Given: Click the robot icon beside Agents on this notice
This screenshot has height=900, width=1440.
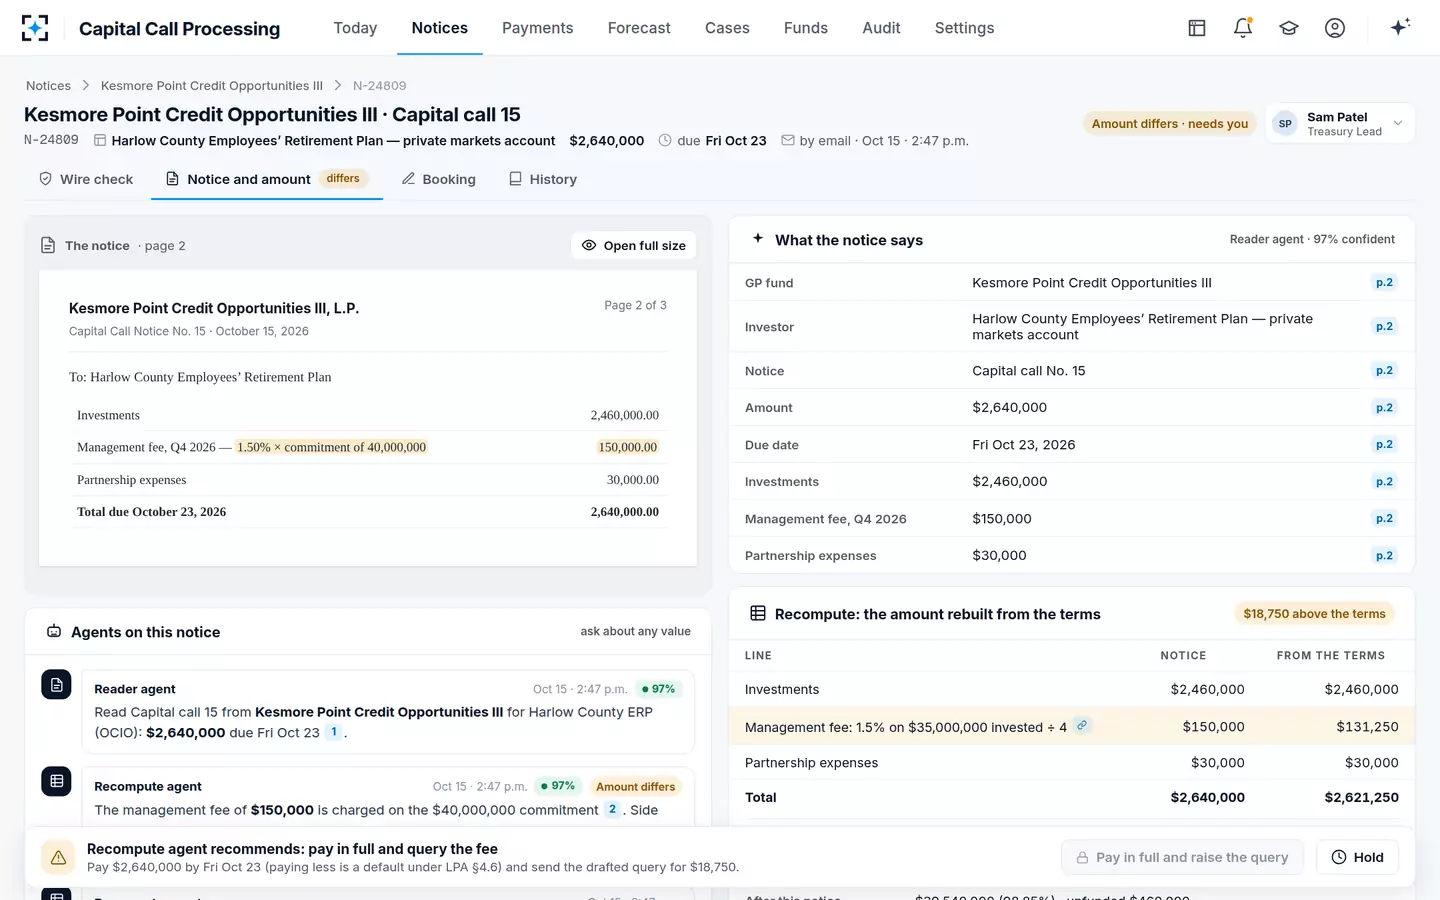Looking at the screenshot, I should pos(54,631).
